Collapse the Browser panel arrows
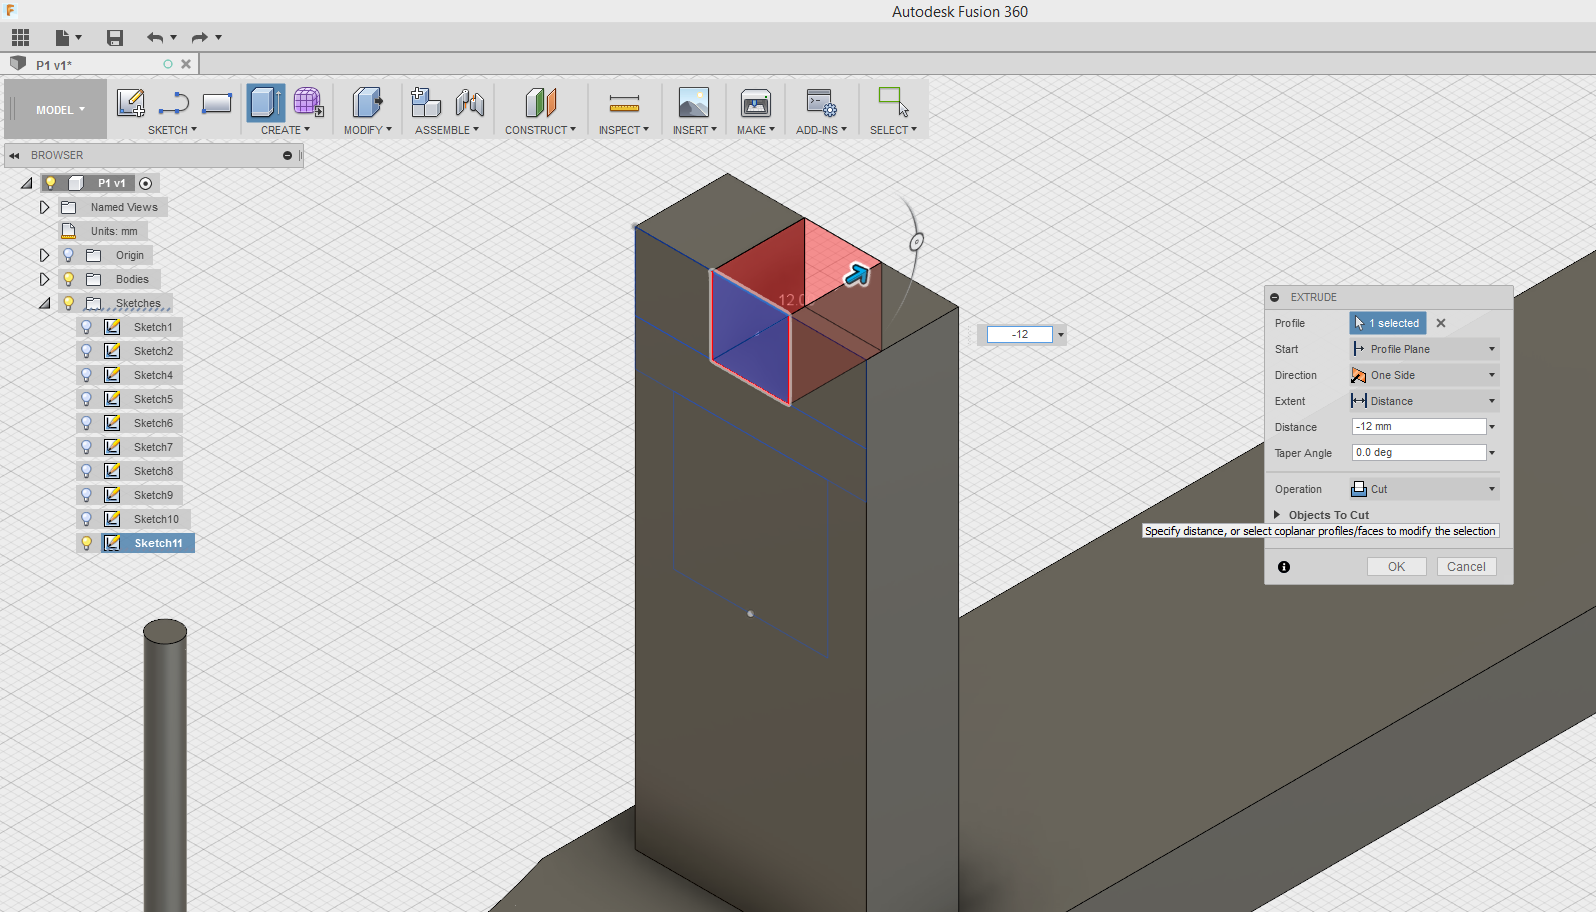Screen dimensions: 1596x912 click(x=14, y=156)
